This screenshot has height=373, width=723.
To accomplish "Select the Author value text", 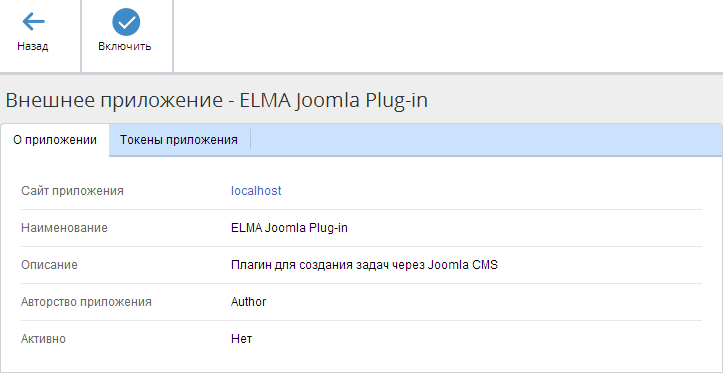I will click(x=249, y=302).
